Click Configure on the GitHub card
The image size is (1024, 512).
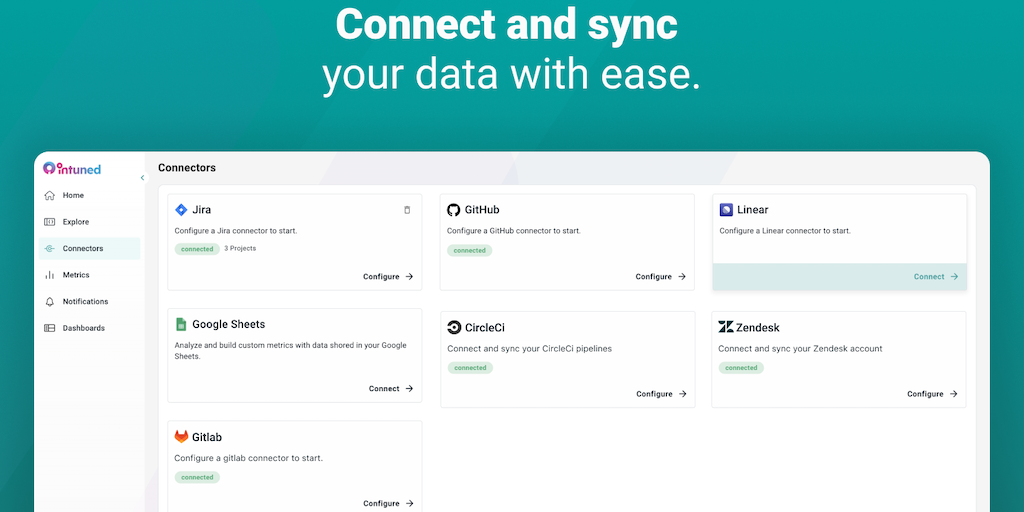[654, 277]
